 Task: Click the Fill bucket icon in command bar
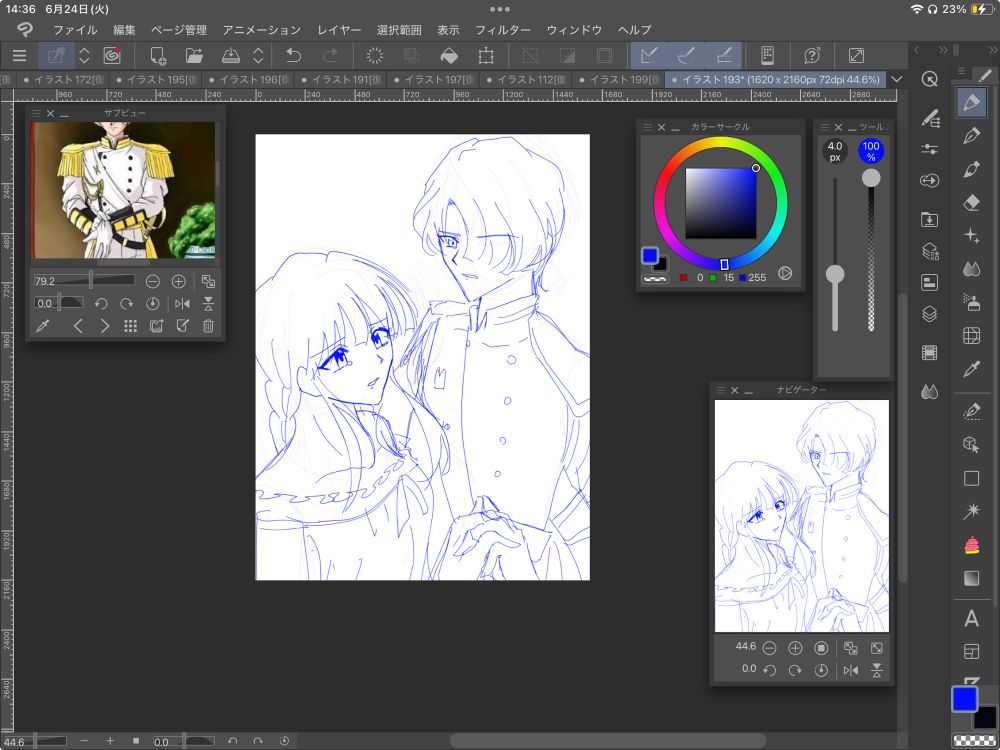(449, 56)
